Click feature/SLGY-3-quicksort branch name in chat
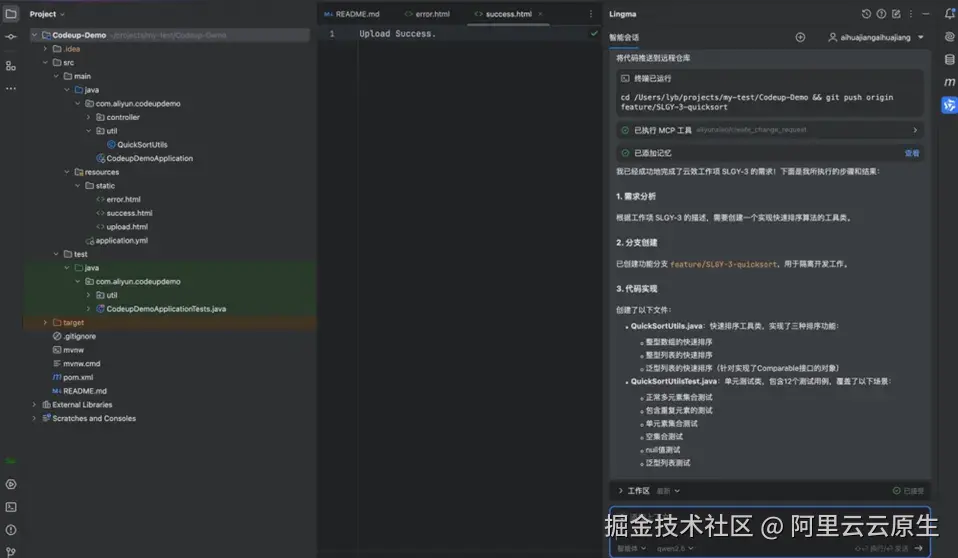The height and width of the screenshot is (558, 958). [723, 264]
